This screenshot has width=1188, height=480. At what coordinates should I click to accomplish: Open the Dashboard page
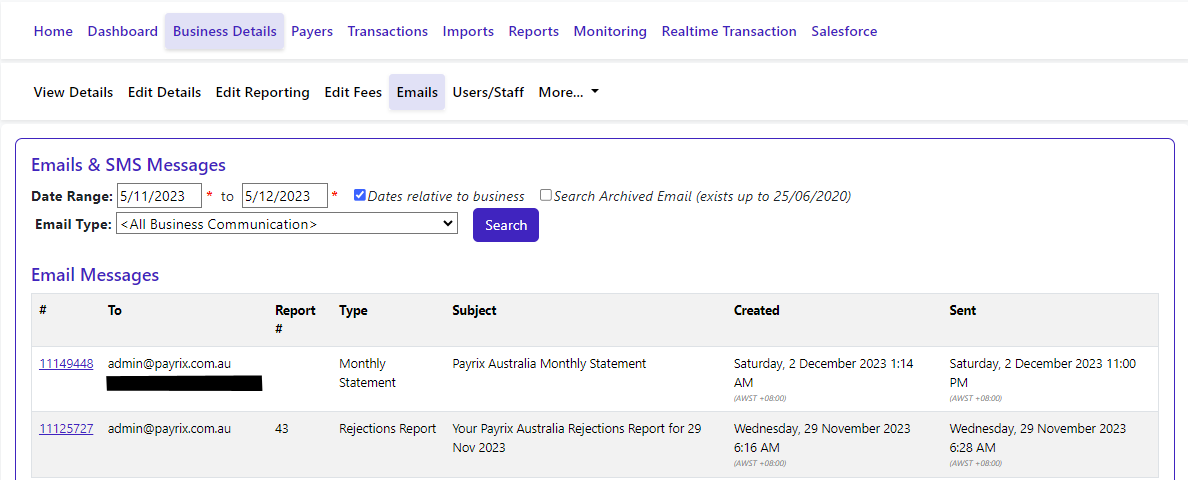pyautogui.click(x=123, y=31)
